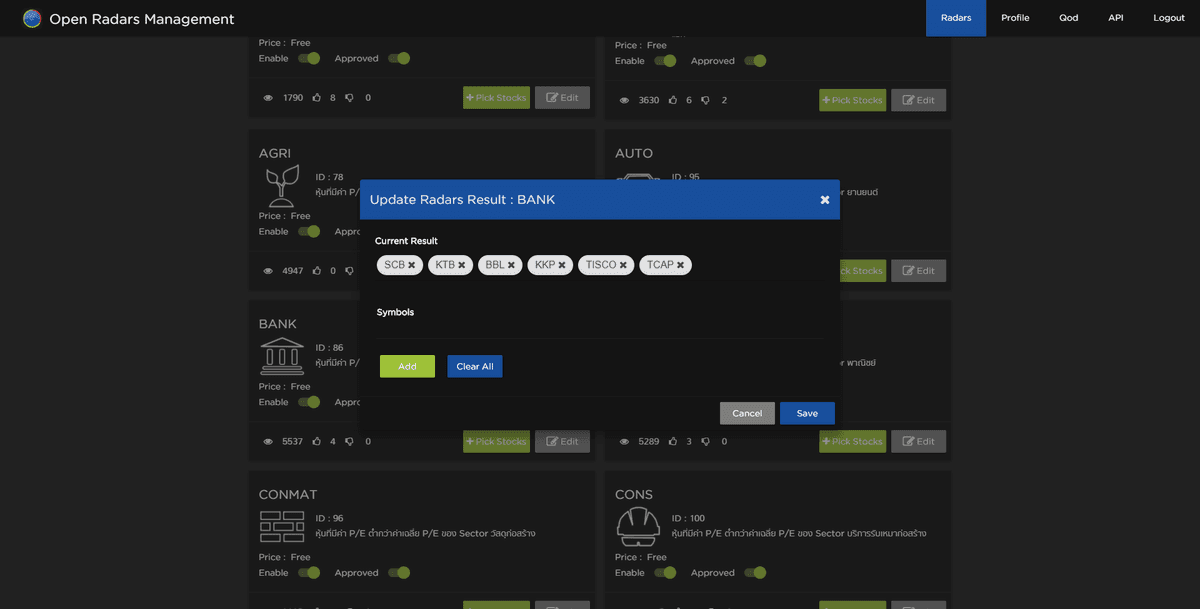
Task: Click the Clear All button
Action: coord(475,367)
